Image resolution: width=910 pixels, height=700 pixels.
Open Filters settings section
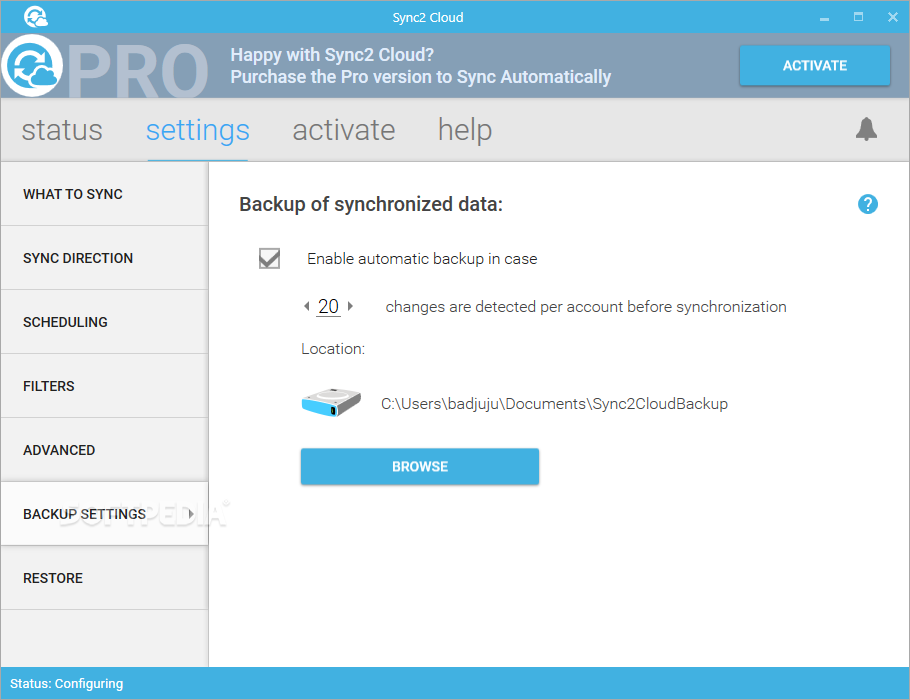coord(104,386)
